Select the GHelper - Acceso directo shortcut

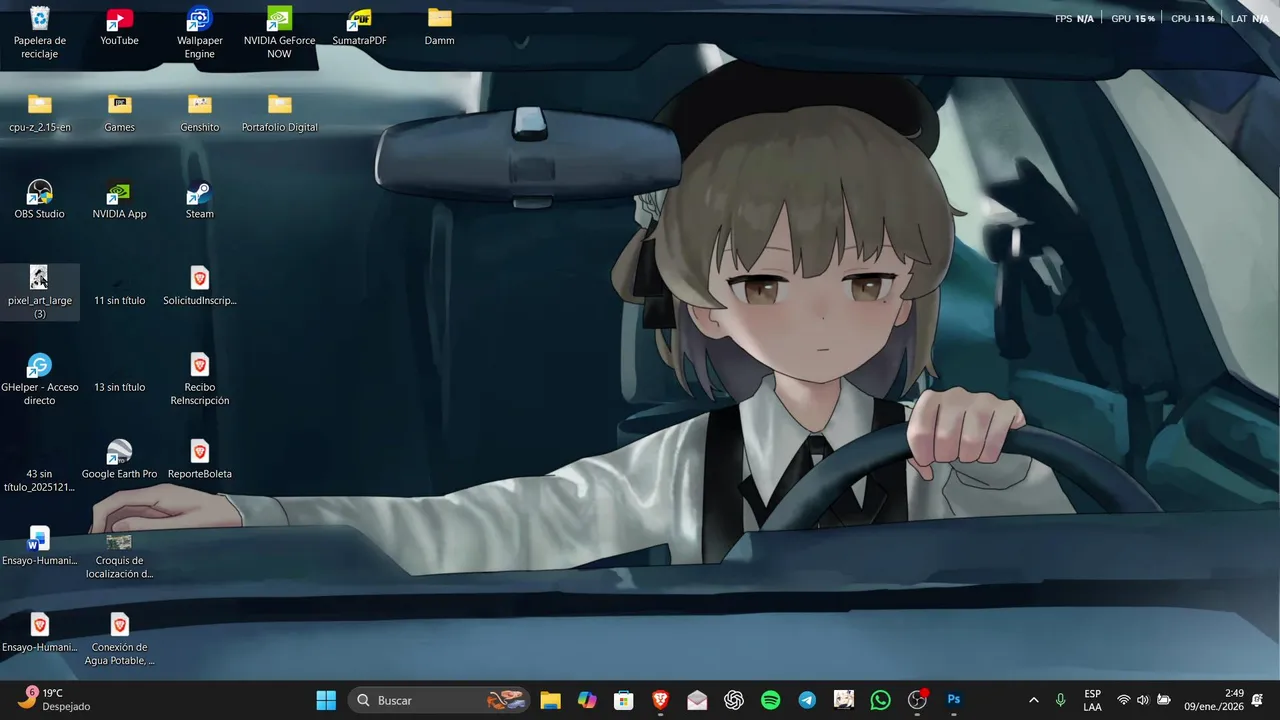39,380
